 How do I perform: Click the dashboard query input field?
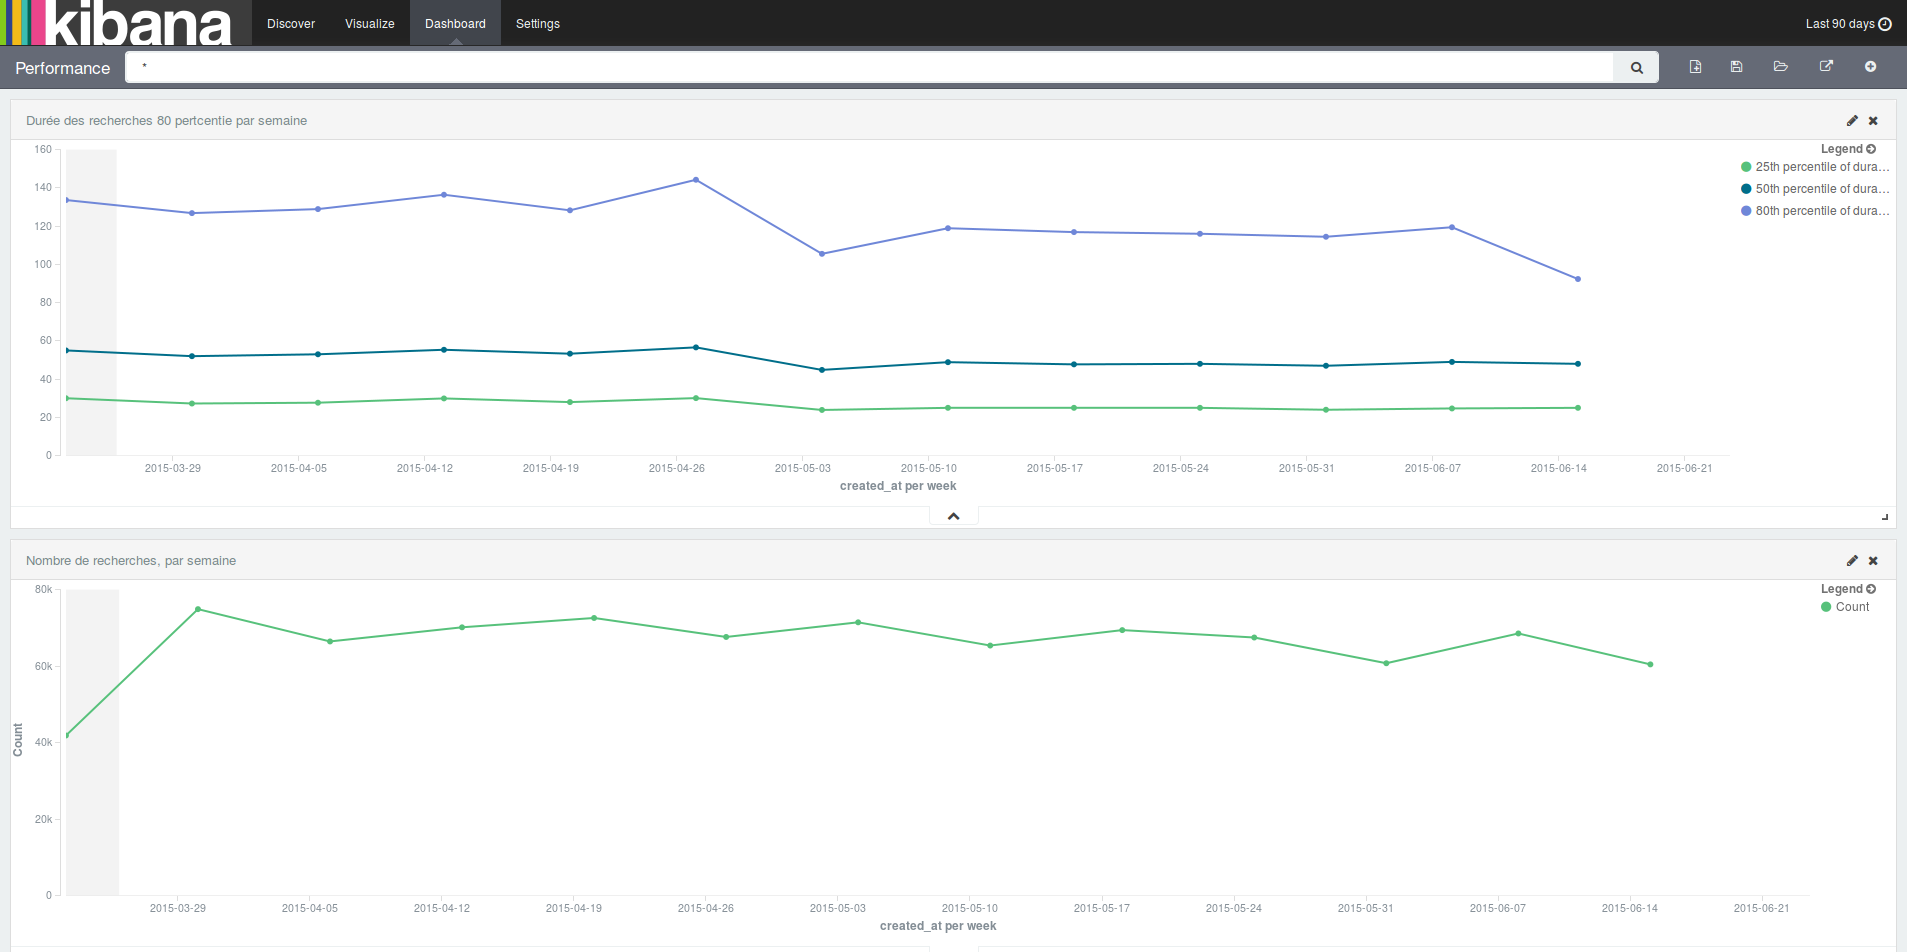(868, 68)
